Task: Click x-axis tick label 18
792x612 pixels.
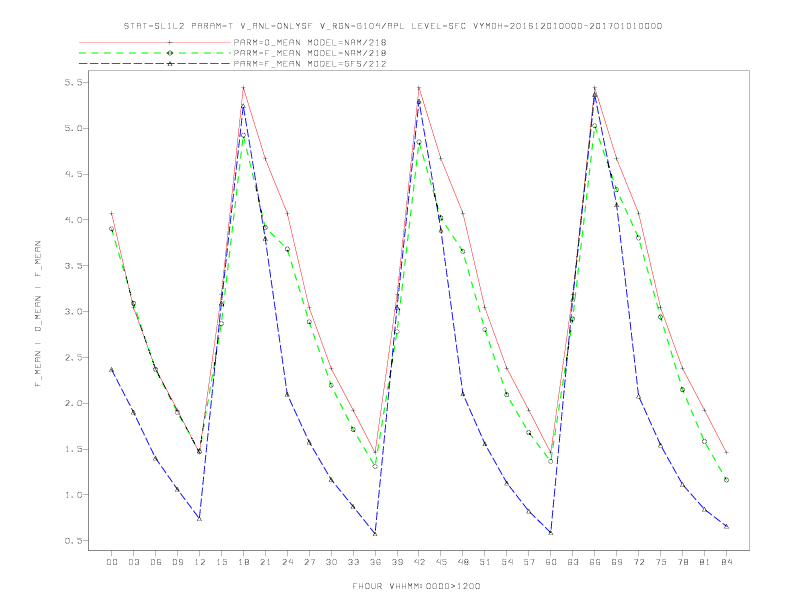Action: 243,562
